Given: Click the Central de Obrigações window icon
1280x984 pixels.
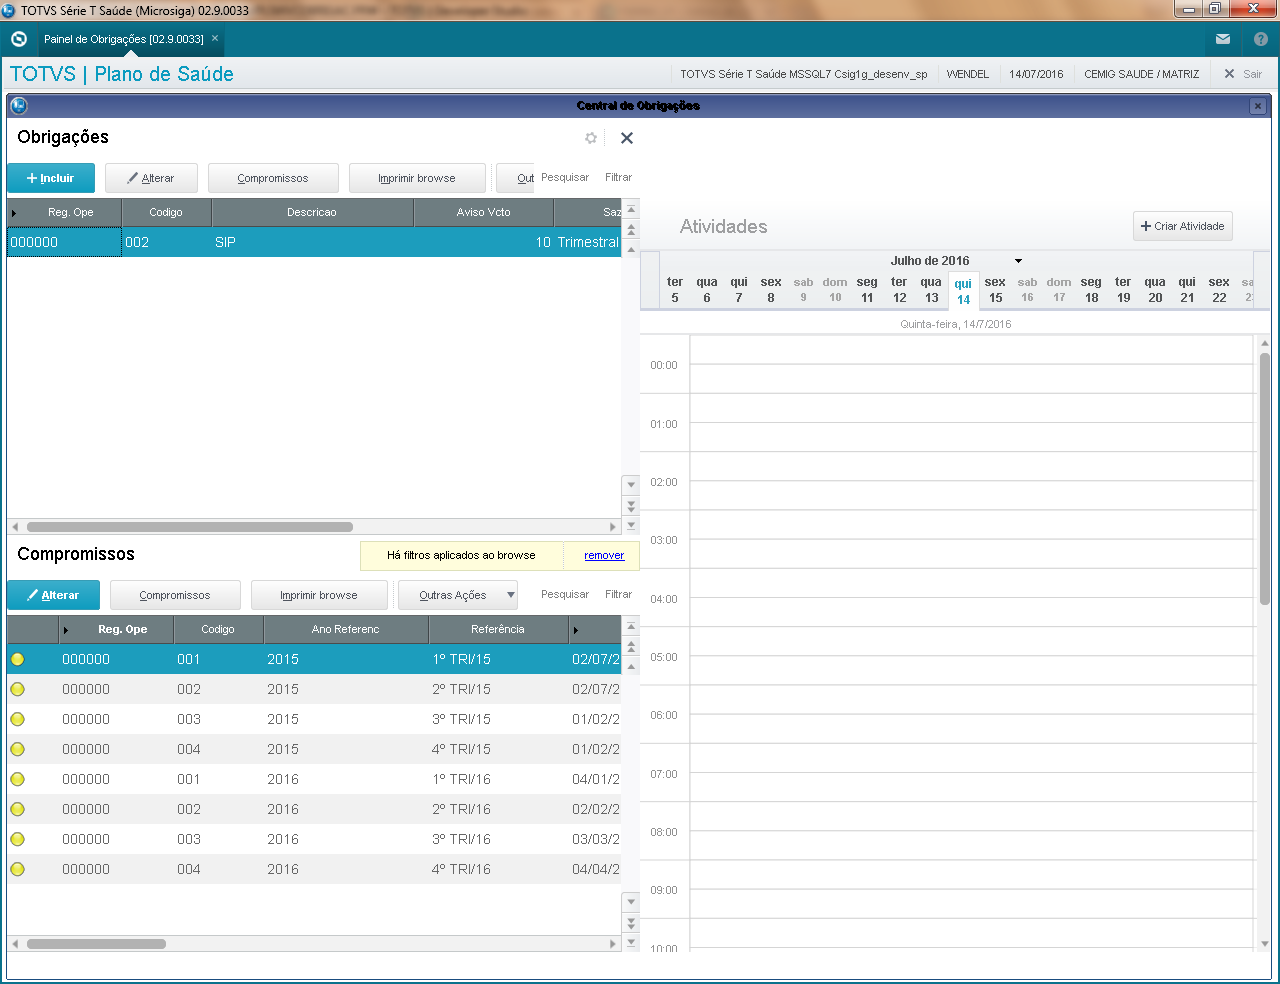Looking at the screenshot, I should point(18,106).
